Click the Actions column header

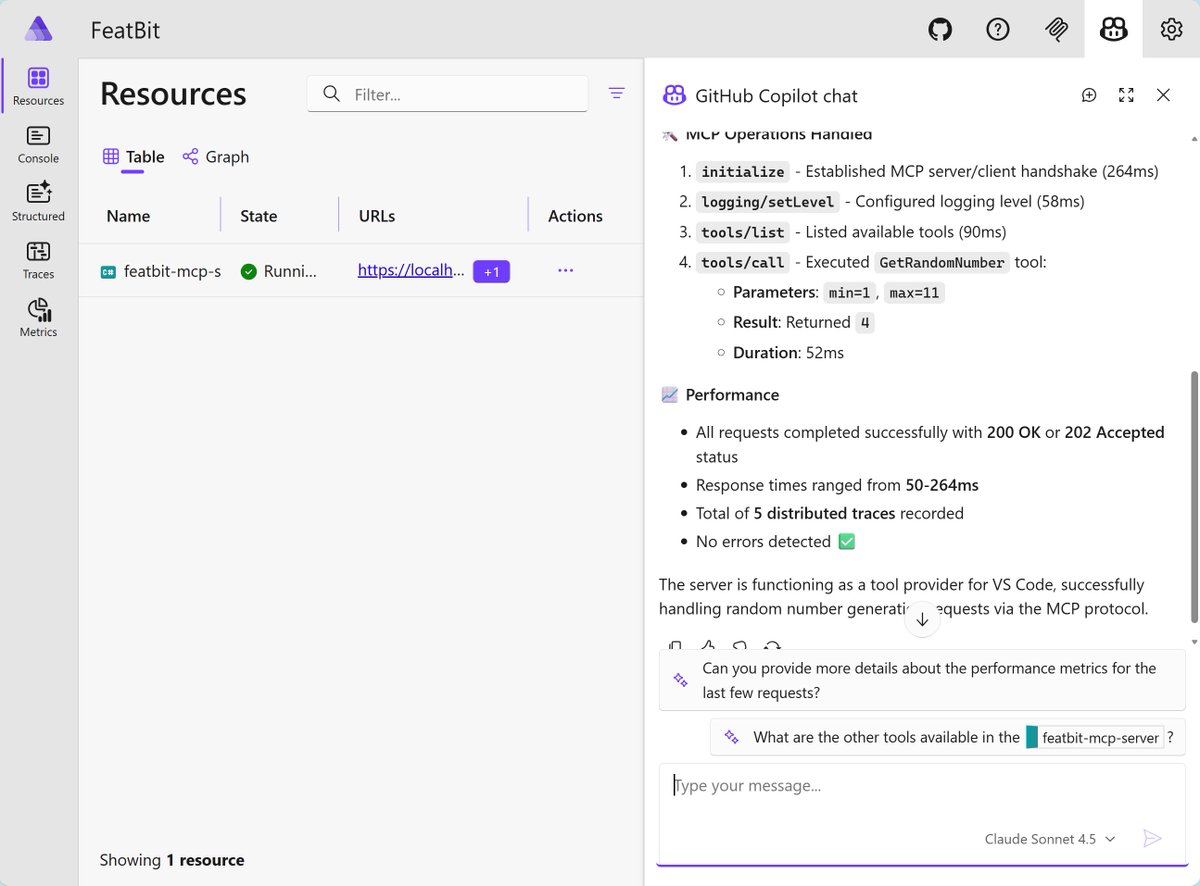click(575, 216)
